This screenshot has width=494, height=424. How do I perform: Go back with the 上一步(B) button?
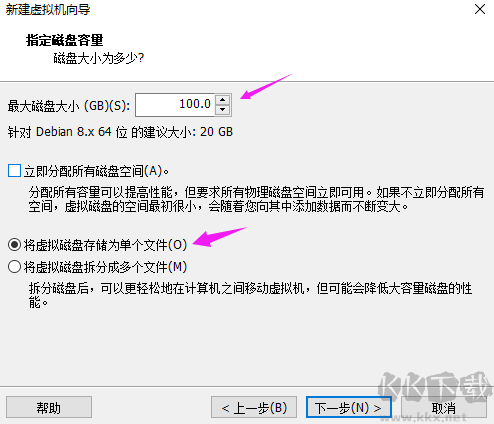pos(254,407)
